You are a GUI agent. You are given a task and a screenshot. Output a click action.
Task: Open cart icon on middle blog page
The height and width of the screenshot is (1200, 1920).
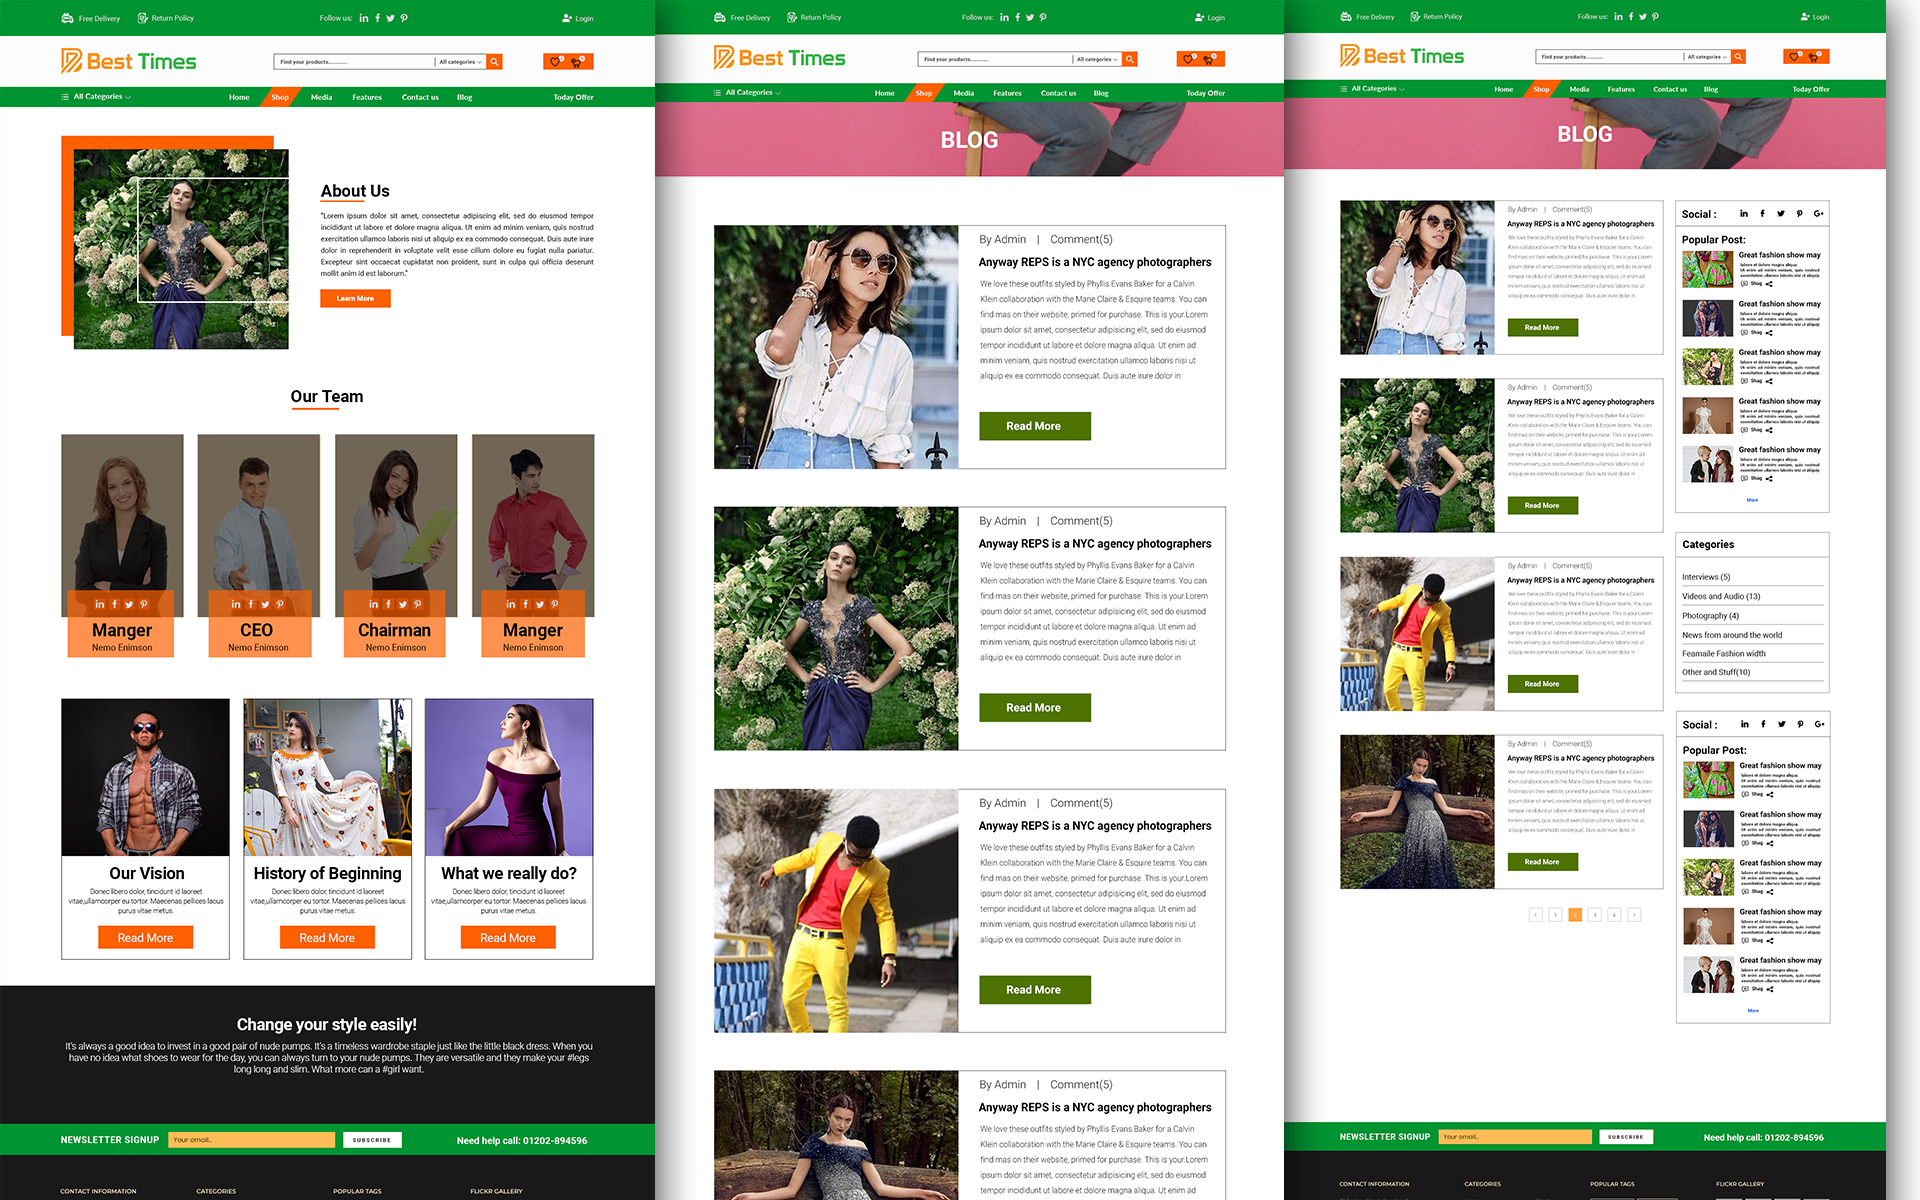coord(1210,59)
